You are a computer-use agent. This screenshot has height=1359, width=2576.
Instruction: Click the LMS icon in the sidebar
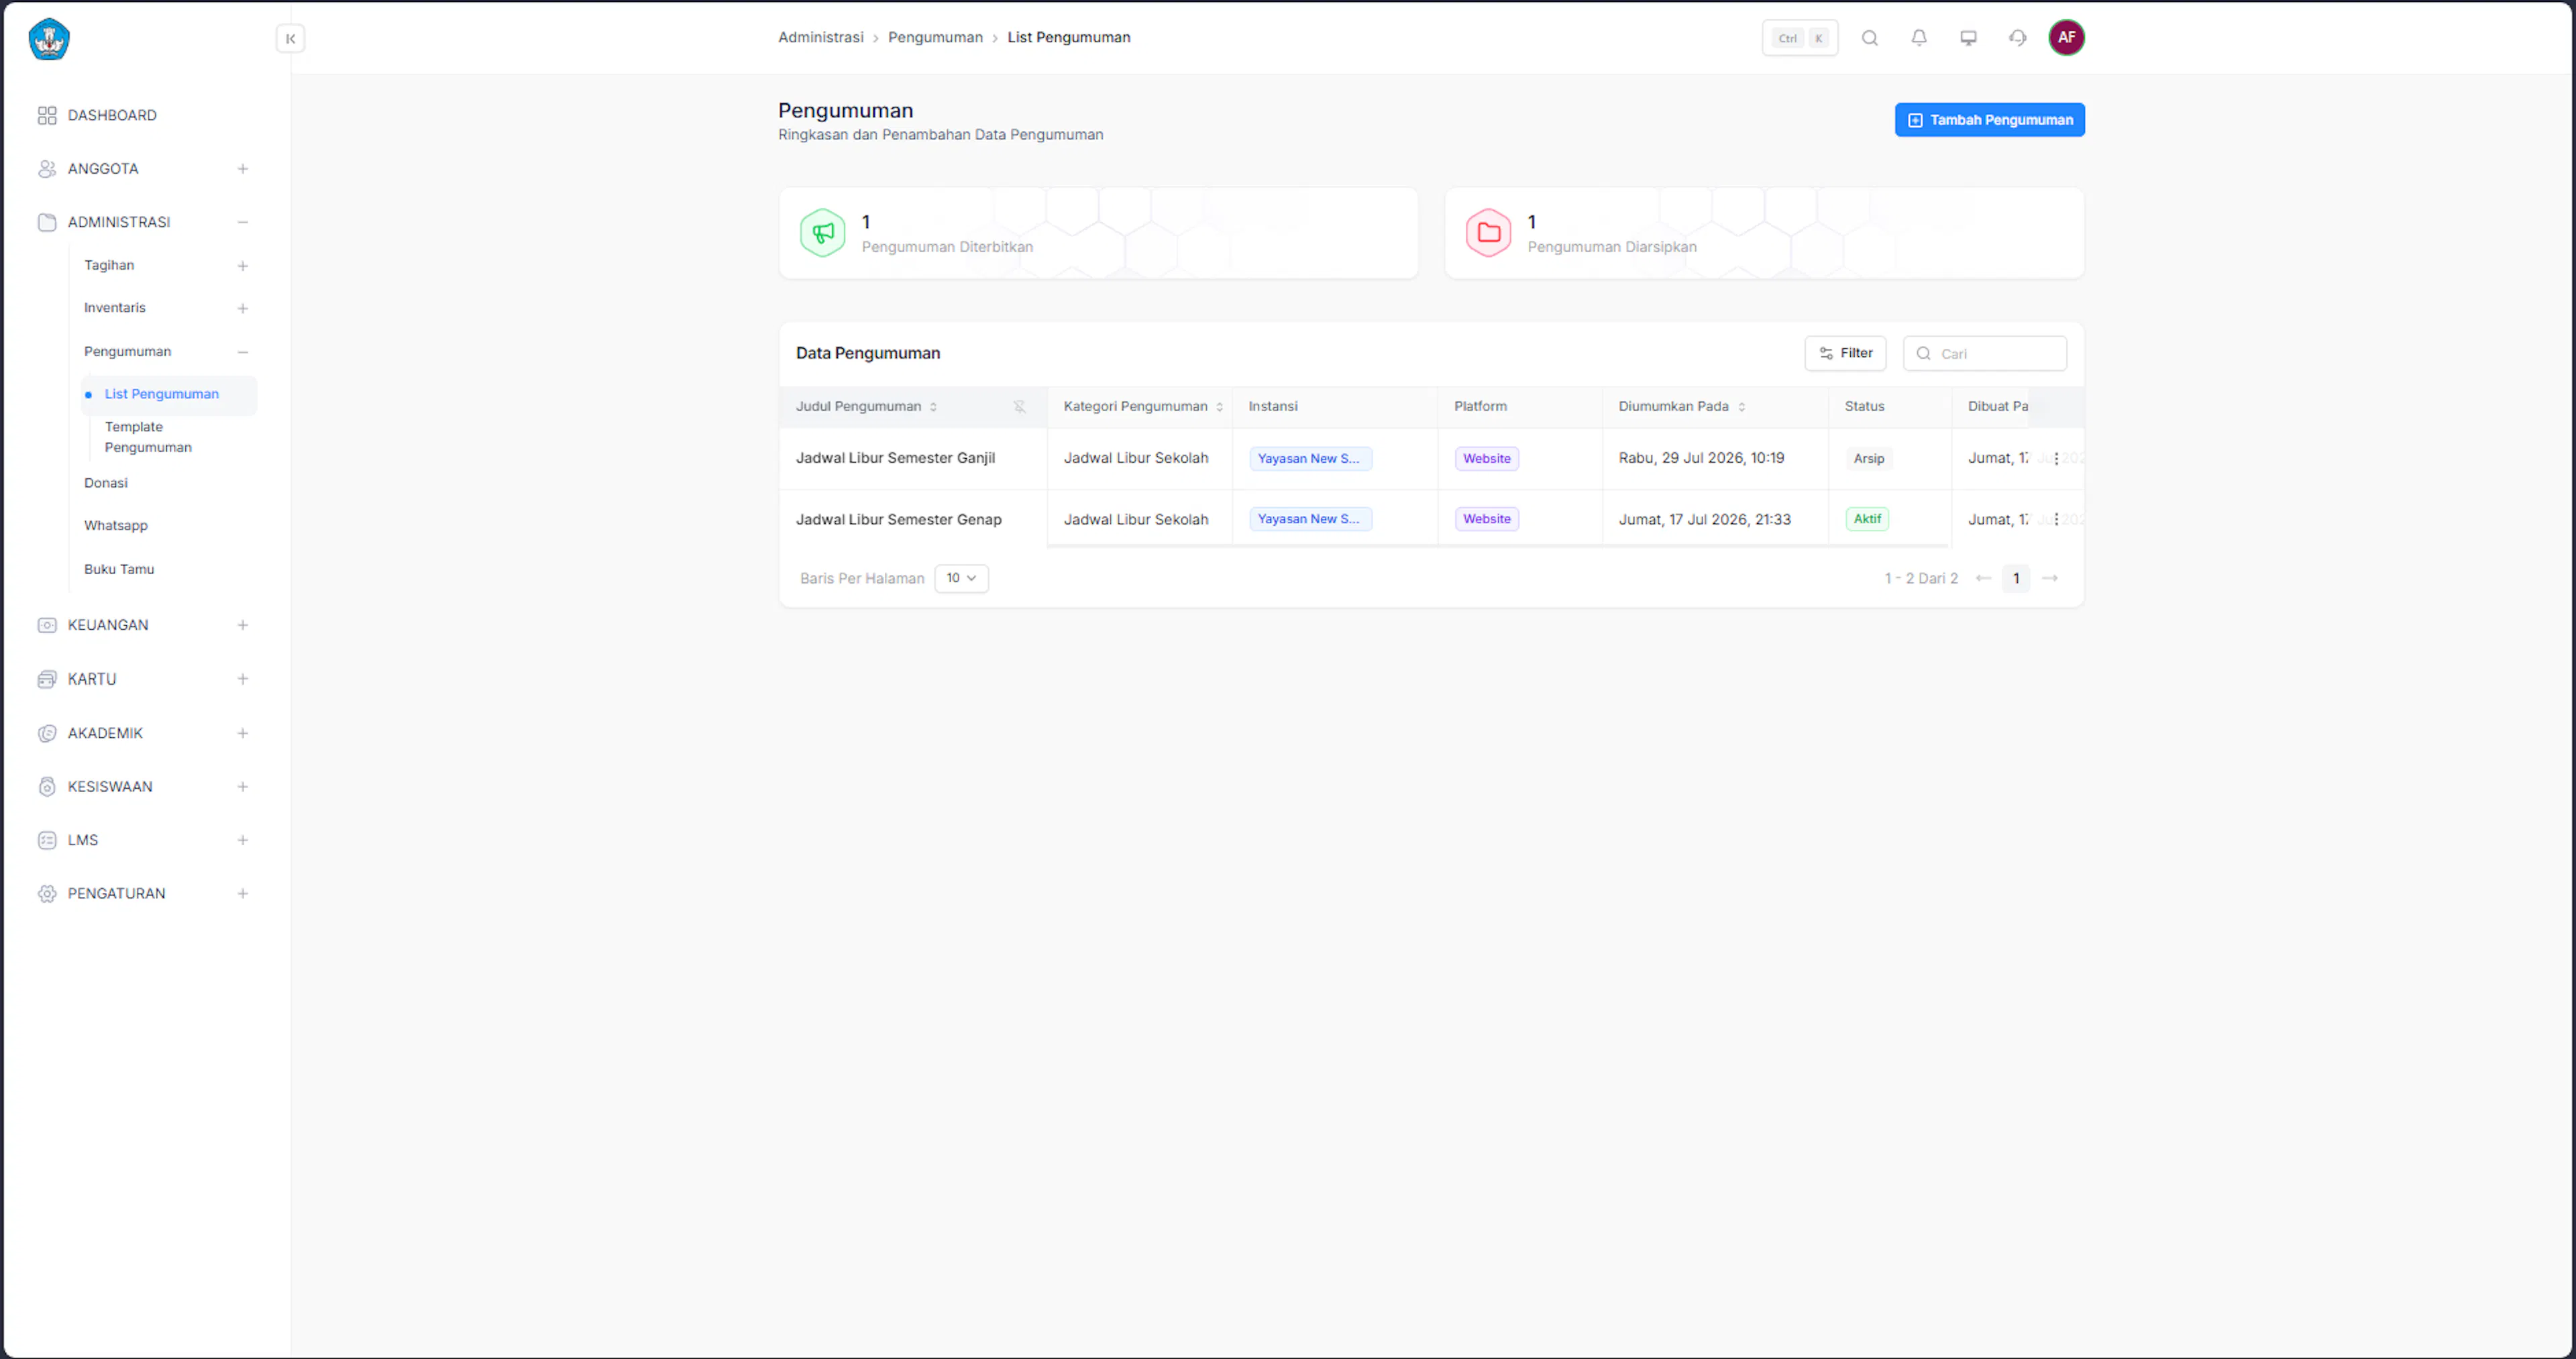pos(47,840)
